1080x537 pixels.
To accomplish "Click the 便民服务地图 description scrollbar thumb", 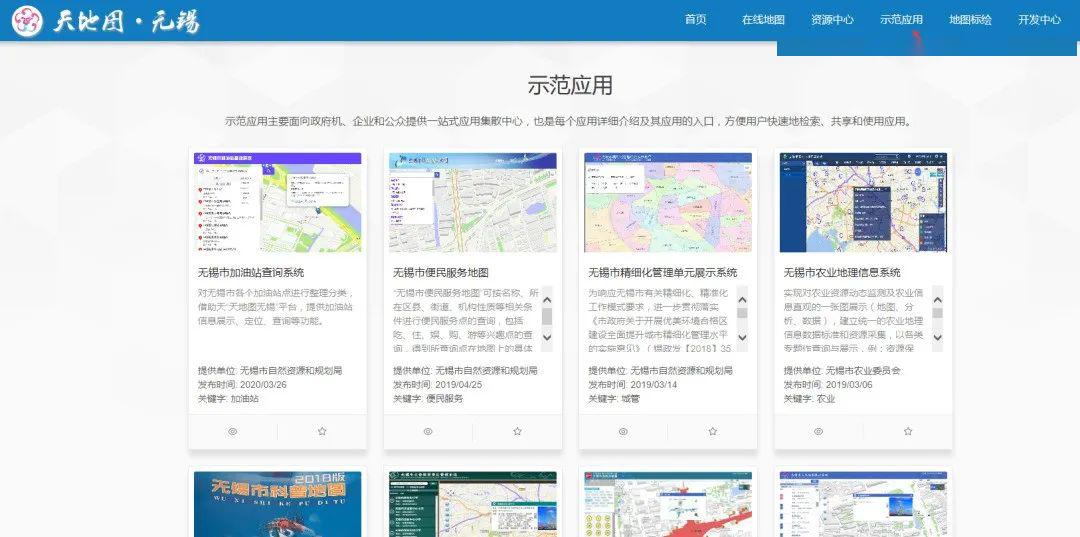I will pos(547,316).
